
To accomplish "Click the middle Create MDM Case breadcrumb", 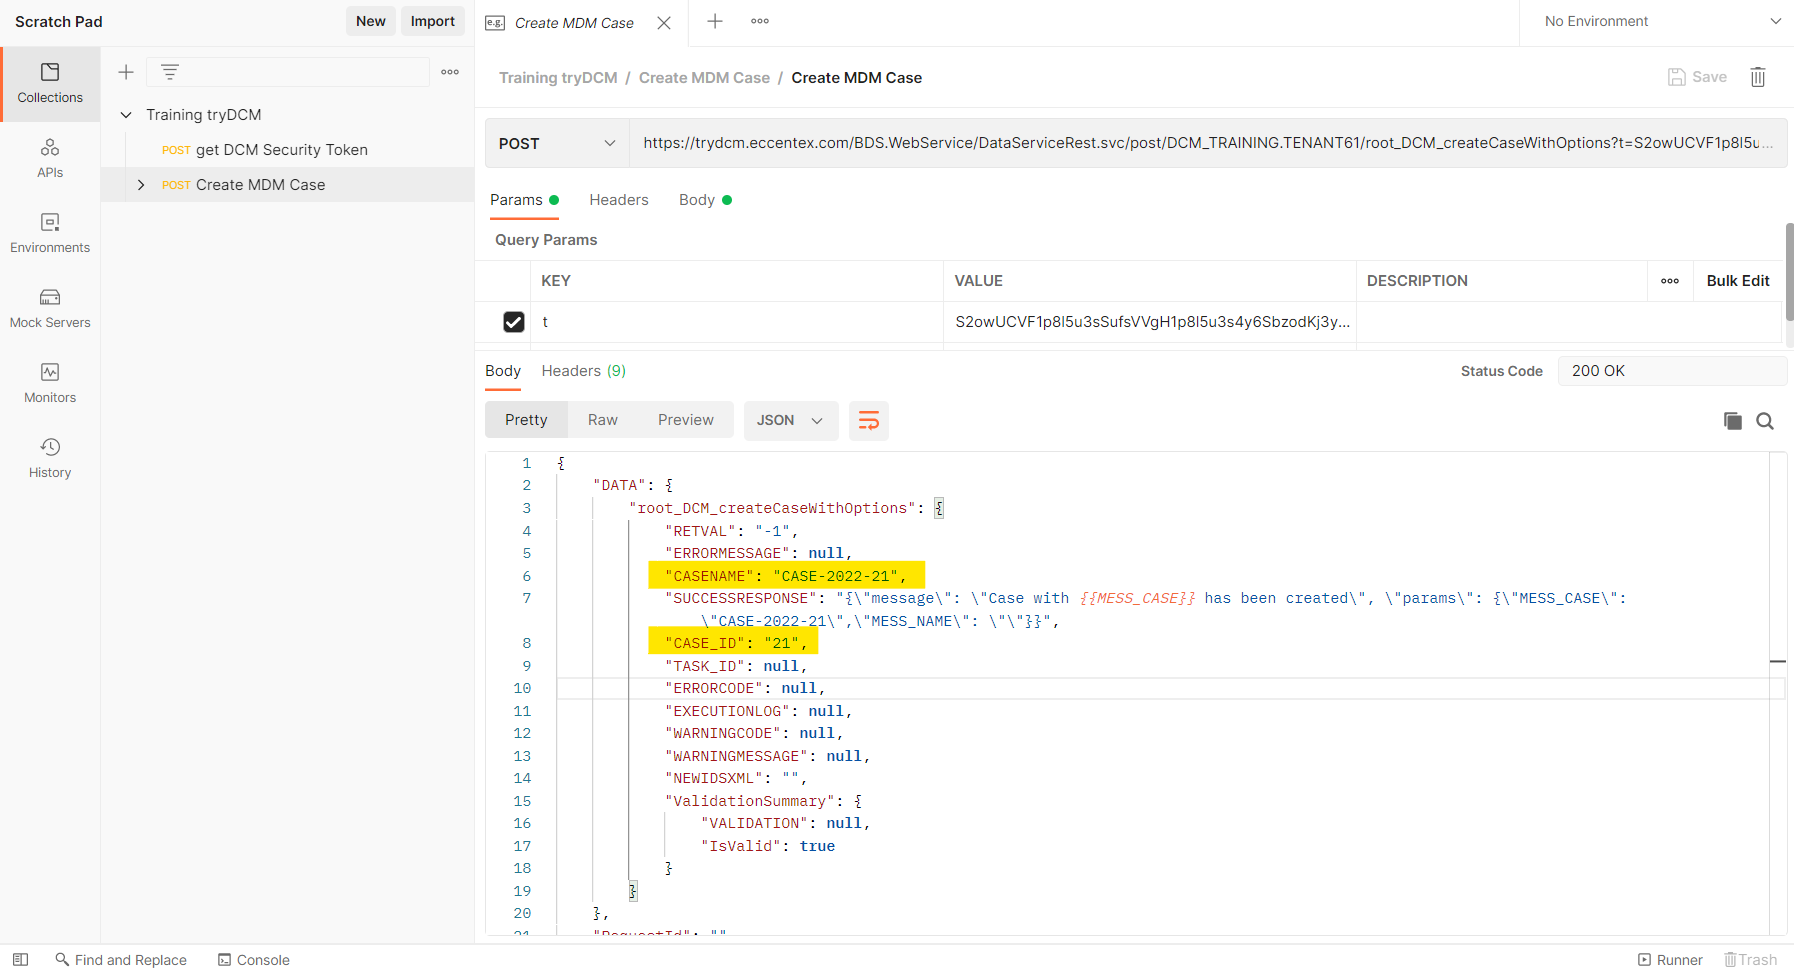I will 704,78.
